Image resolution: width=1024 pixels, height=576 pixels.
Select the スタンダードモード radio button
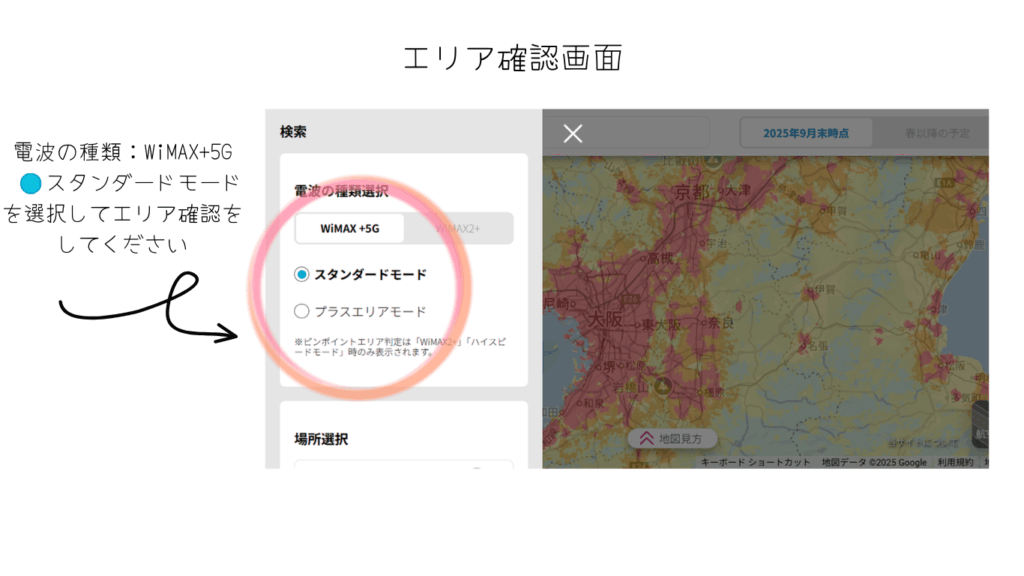click(302, 274)
